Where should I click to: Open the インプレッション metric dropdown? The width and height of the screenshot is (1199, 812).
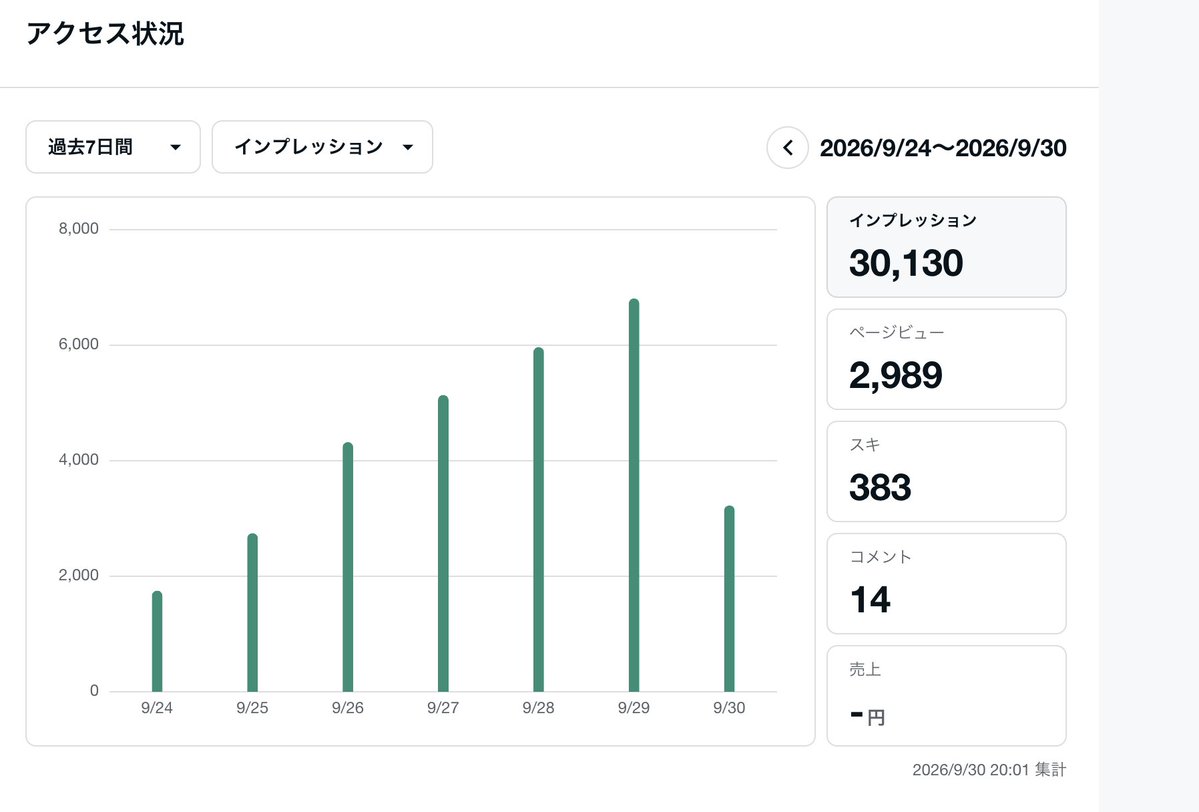click(322, 147)
